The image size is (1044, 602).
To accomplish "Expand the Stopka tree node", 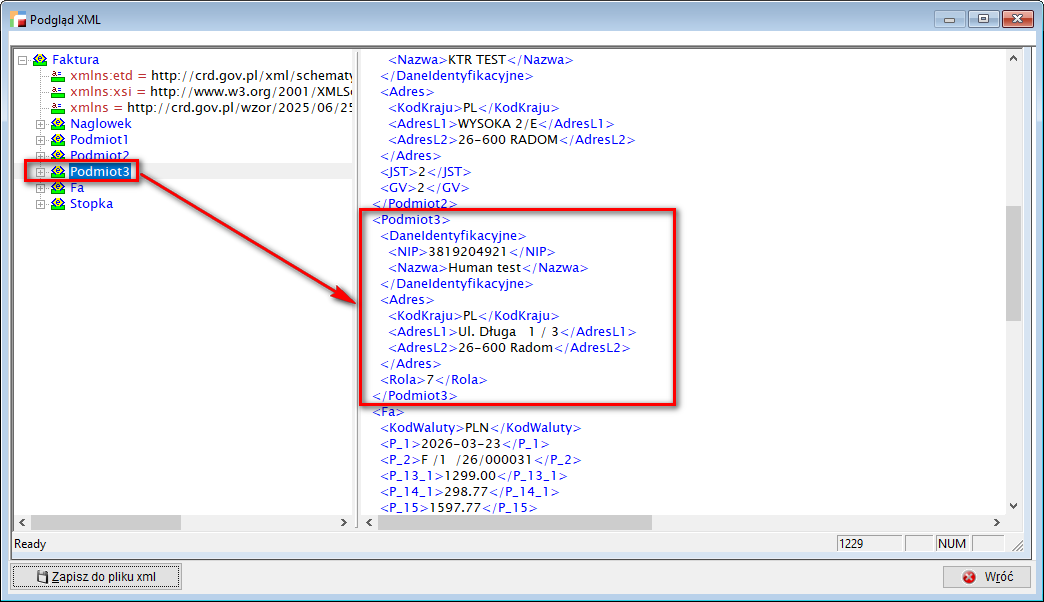I will tap(41, 204).
